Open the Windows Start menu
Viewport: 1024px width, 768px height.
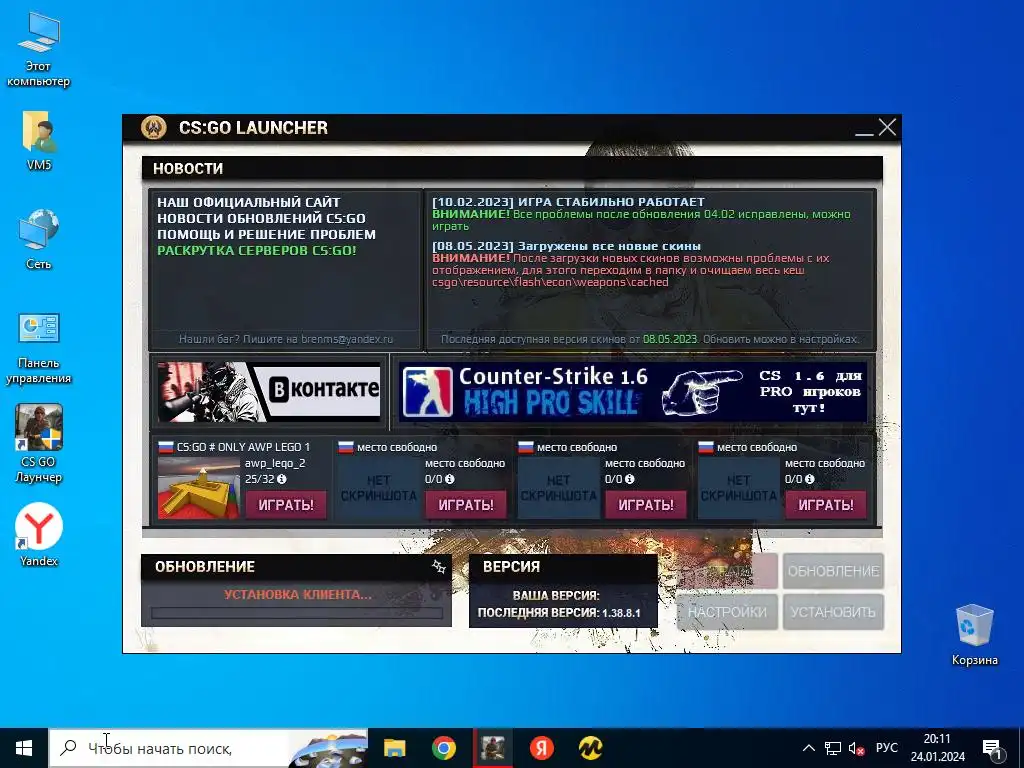point(24,748)
